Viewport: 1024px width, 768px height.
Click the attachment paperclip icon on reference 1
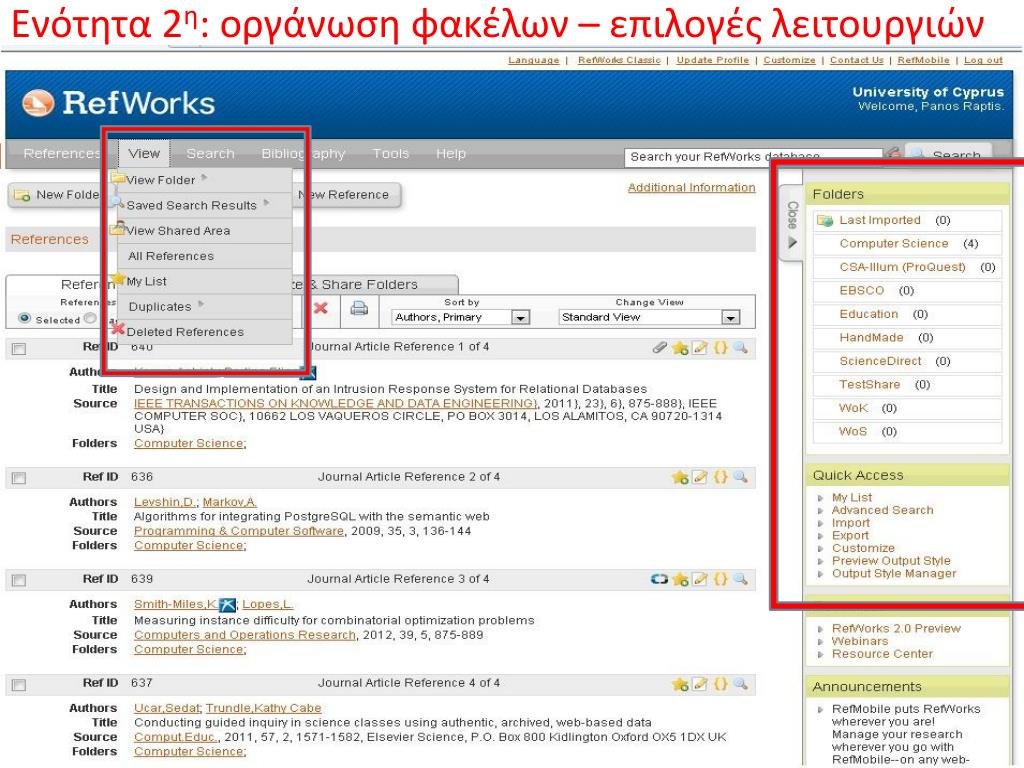(x=659, y=348)
